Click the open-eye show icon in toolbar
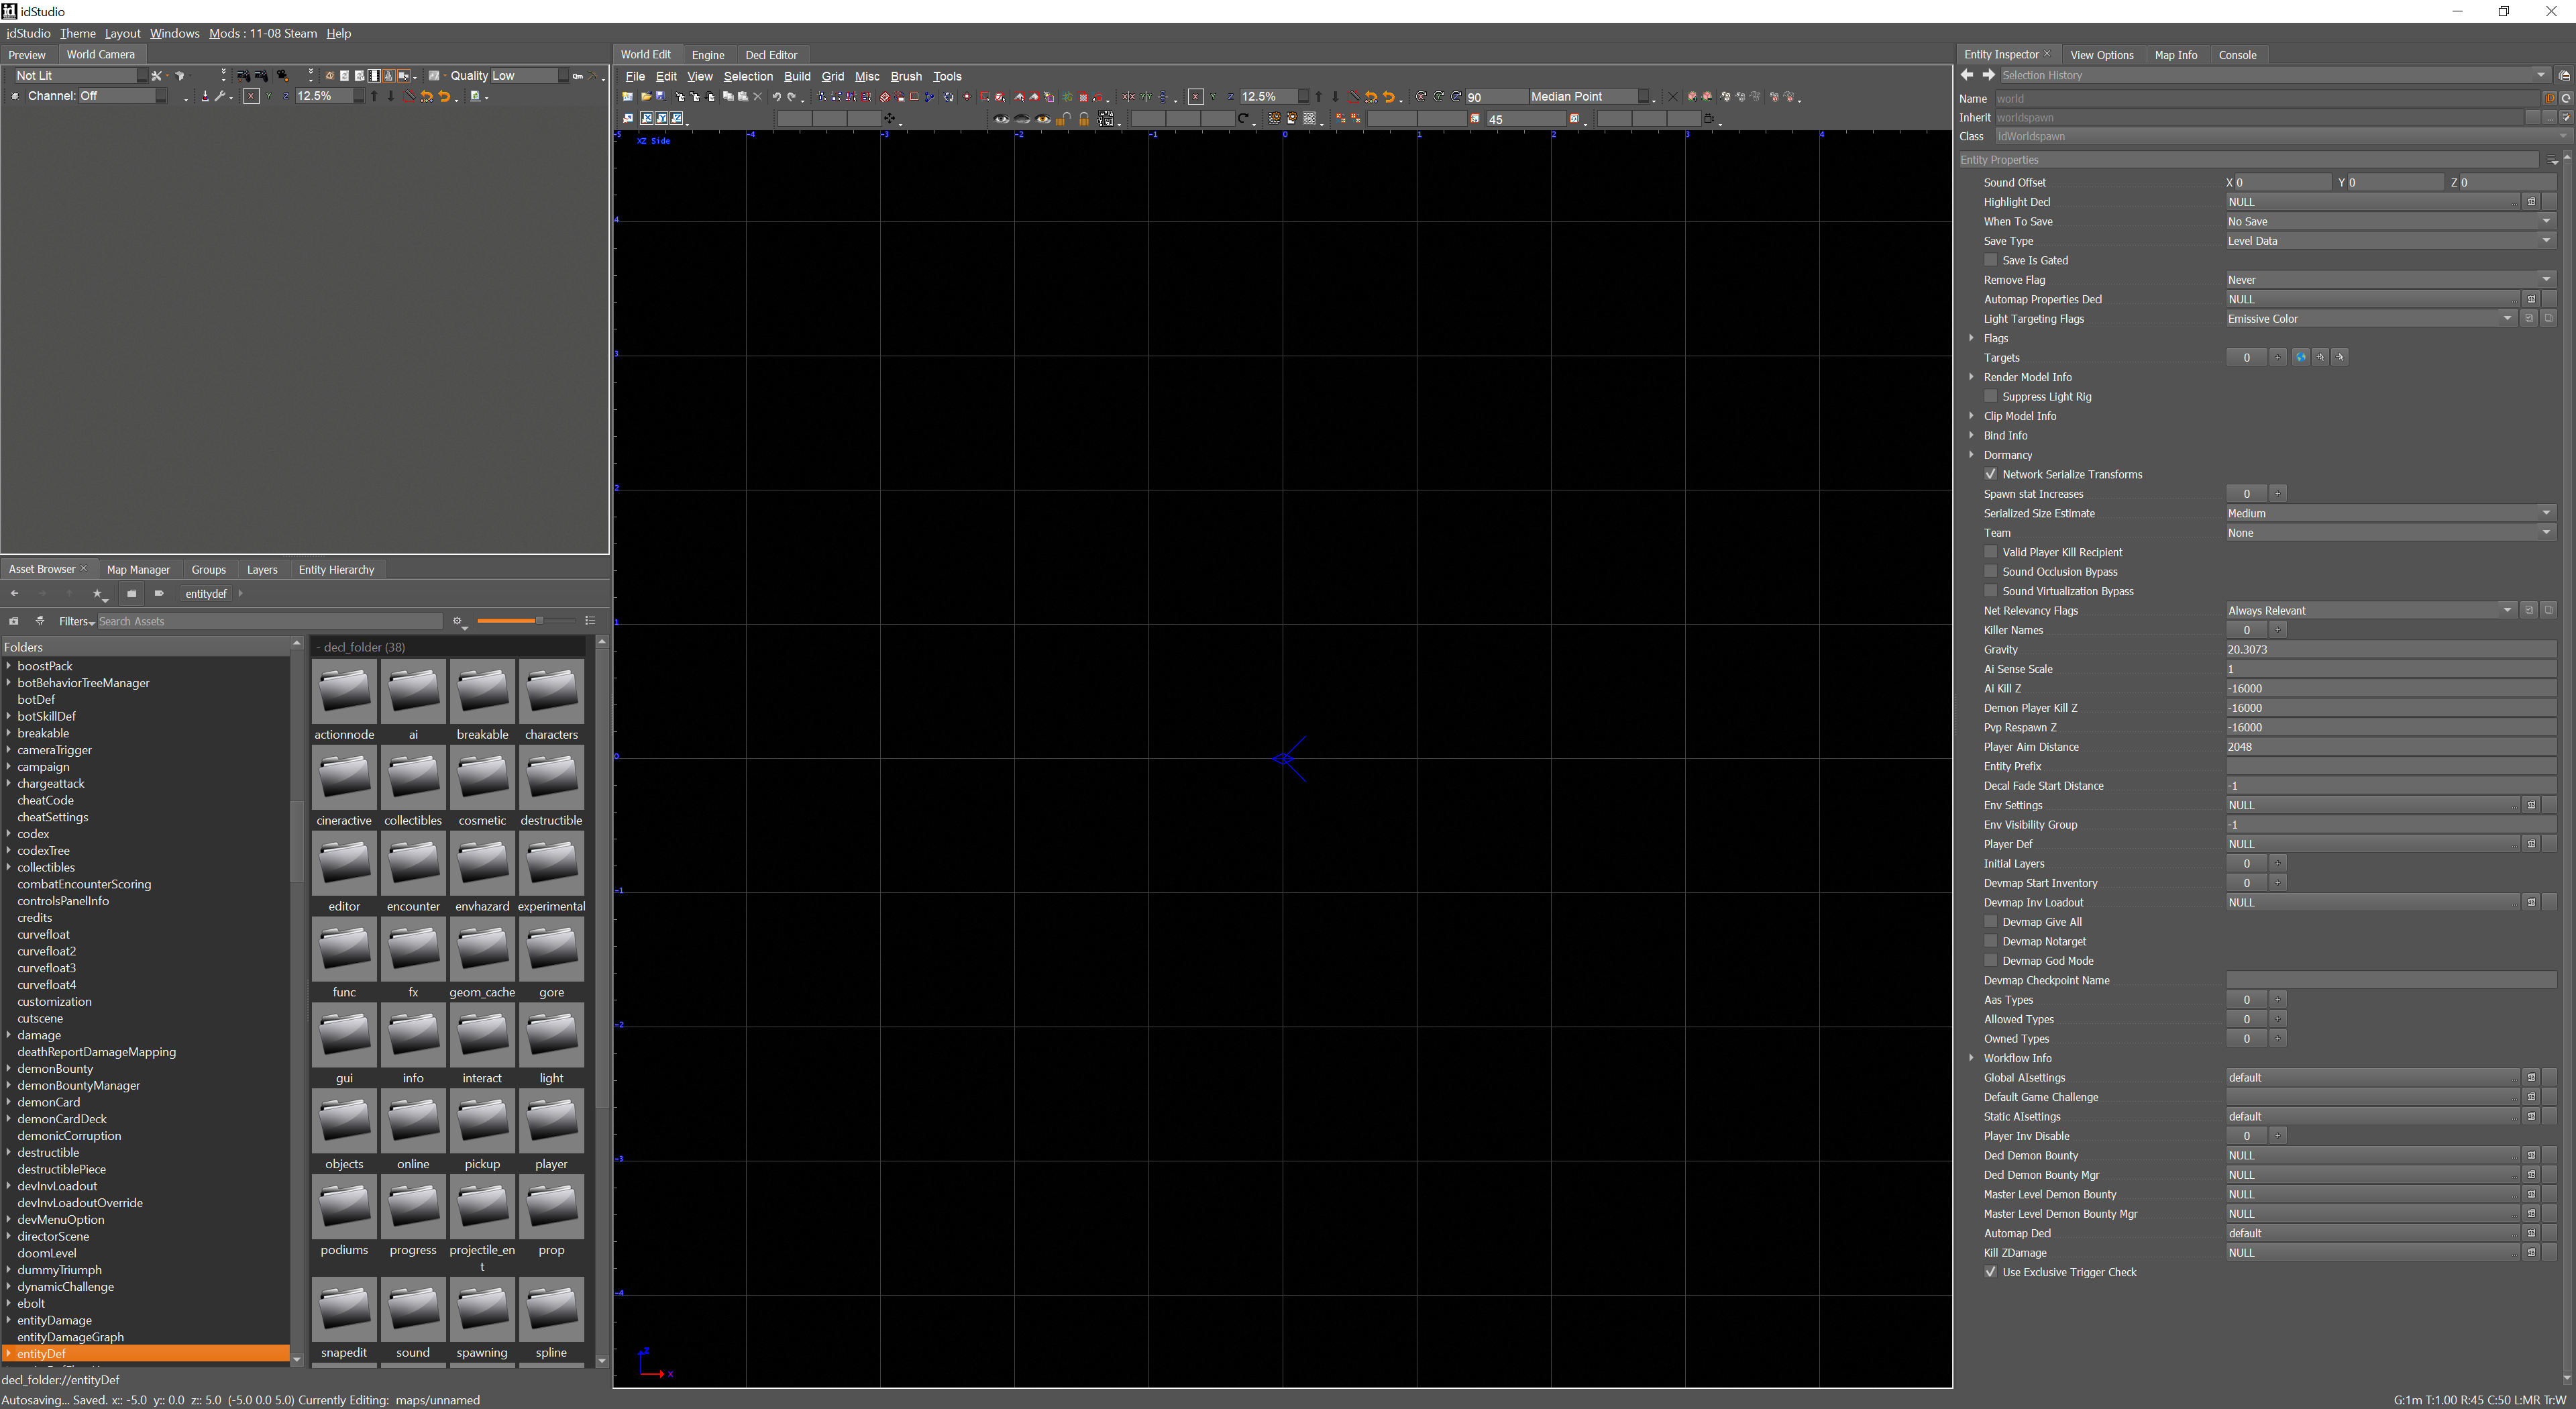Viewport: 2576px width, 1409px height. pyautogui.click(x=1001, y=119)
